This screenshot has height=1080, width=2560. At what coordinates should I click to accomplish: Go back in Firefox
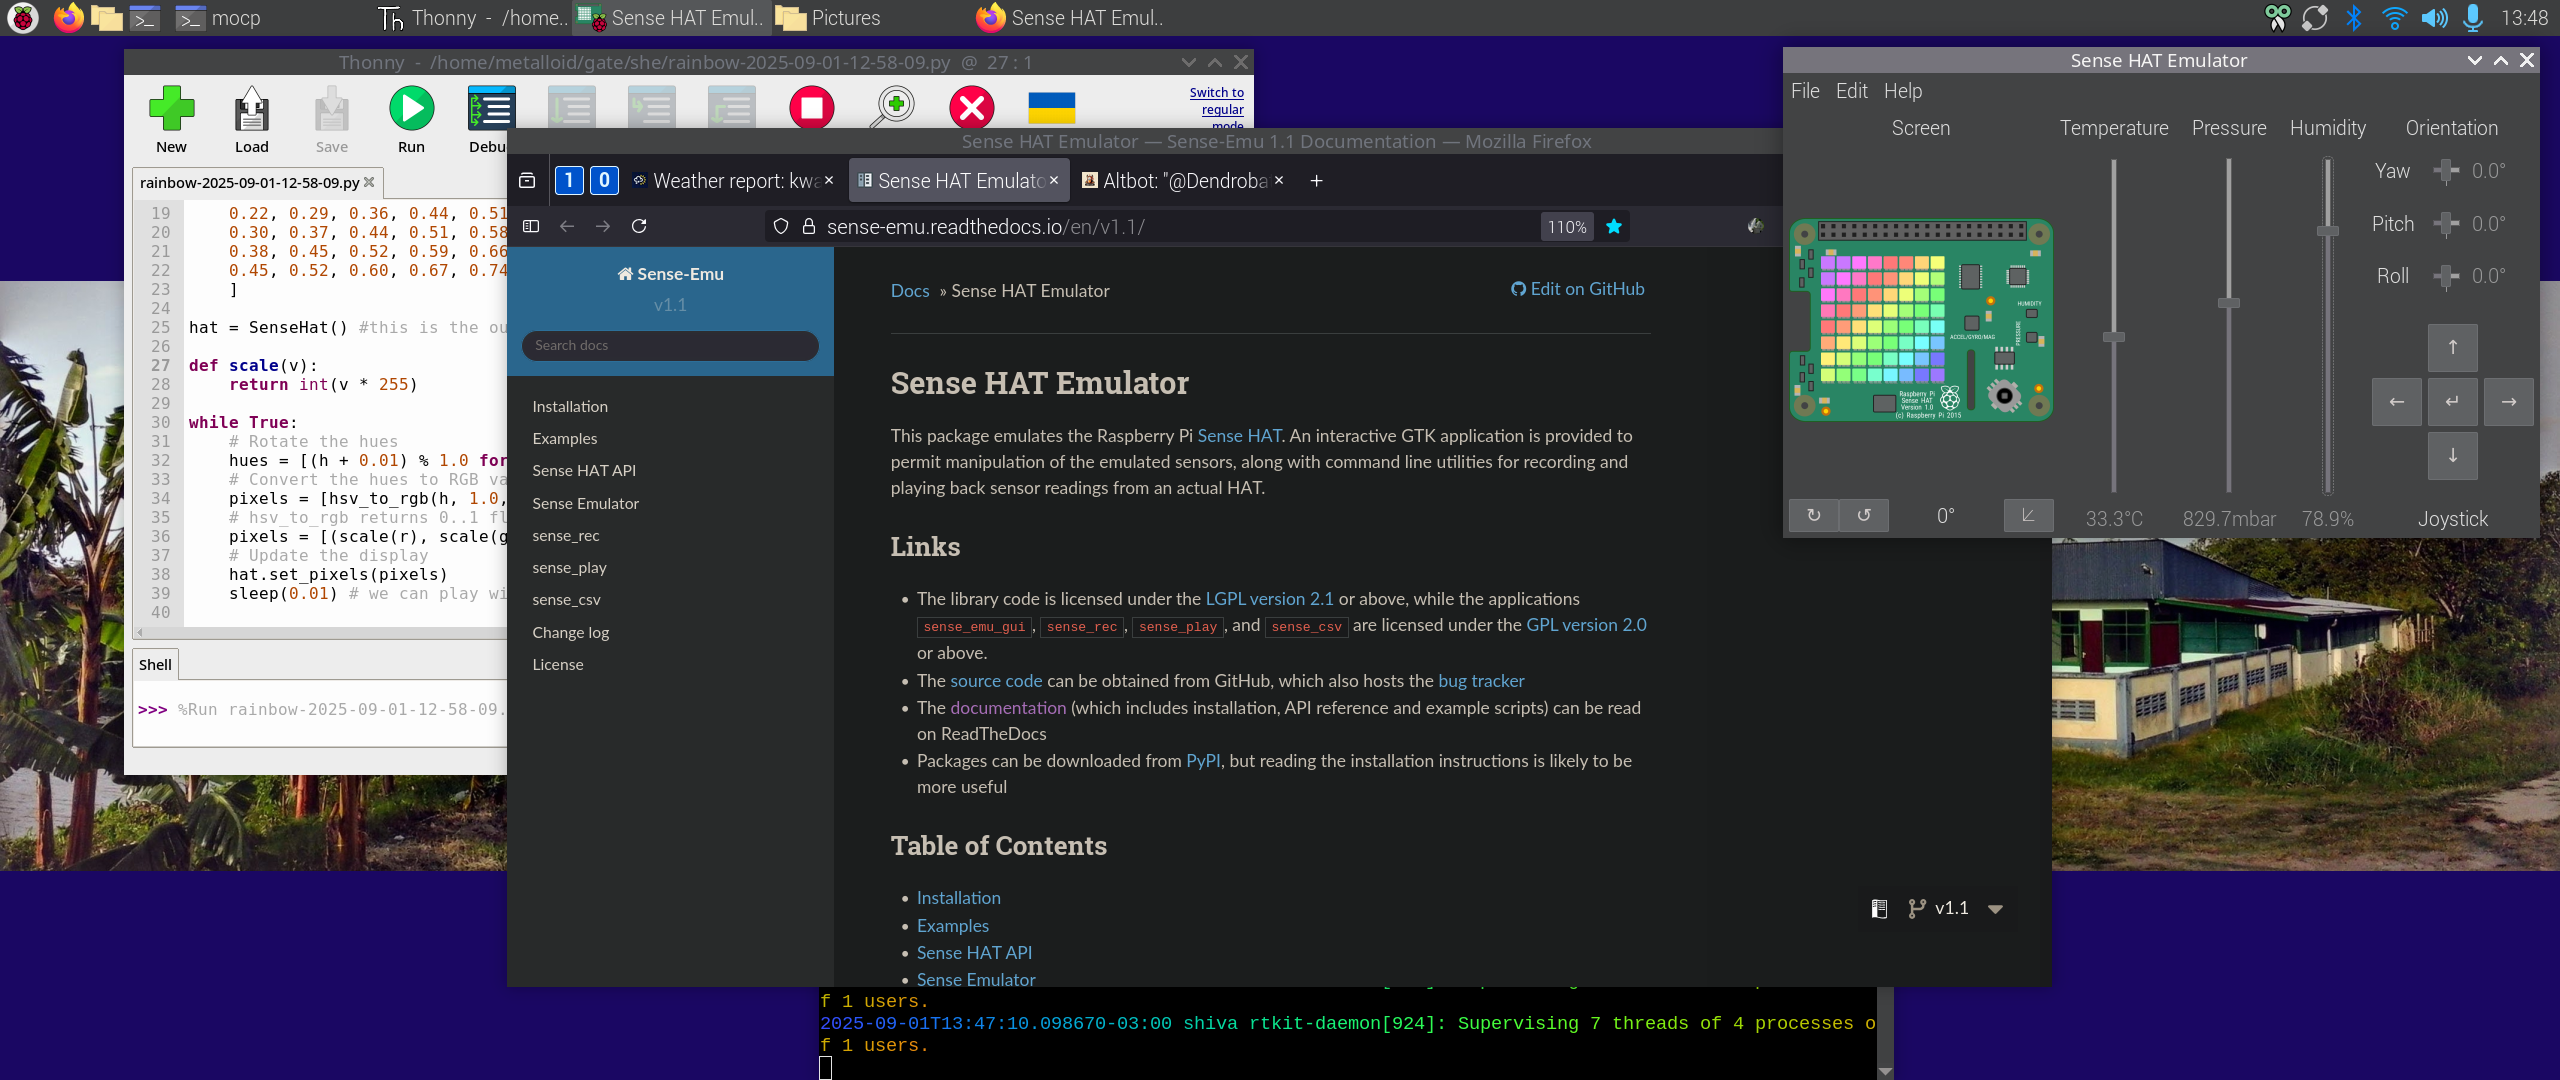pos(567,227)
